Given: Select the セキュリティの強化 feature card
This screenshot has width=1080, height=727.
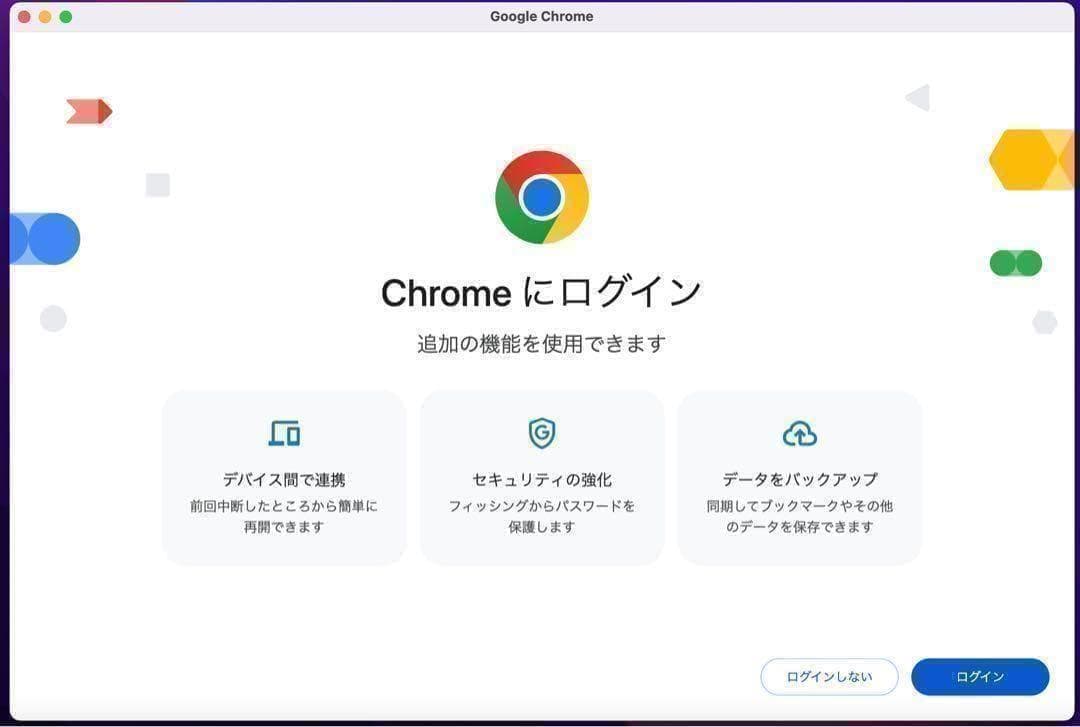Looking at the screenshot, I should [541, 477].
